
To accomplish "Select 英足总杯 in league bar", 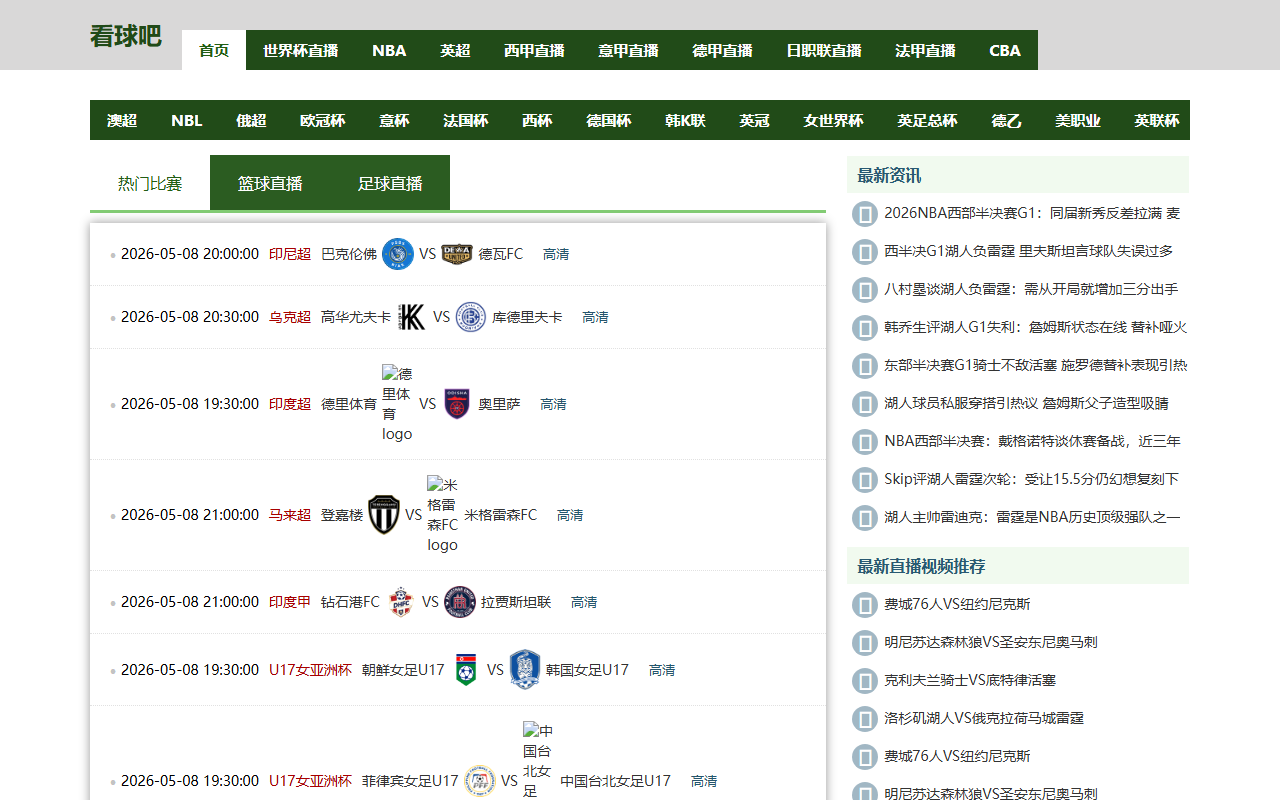I will click(x=927, y=120).
